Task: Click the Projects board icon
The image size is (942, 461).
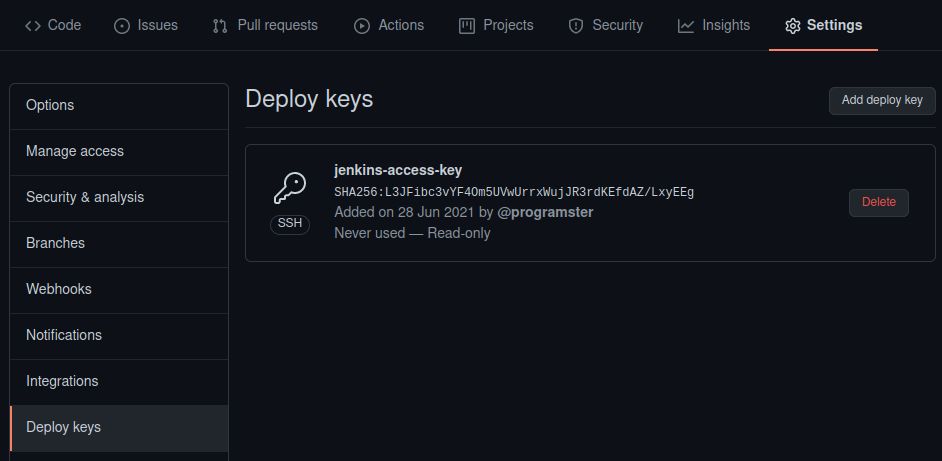Action: point(466,26)
